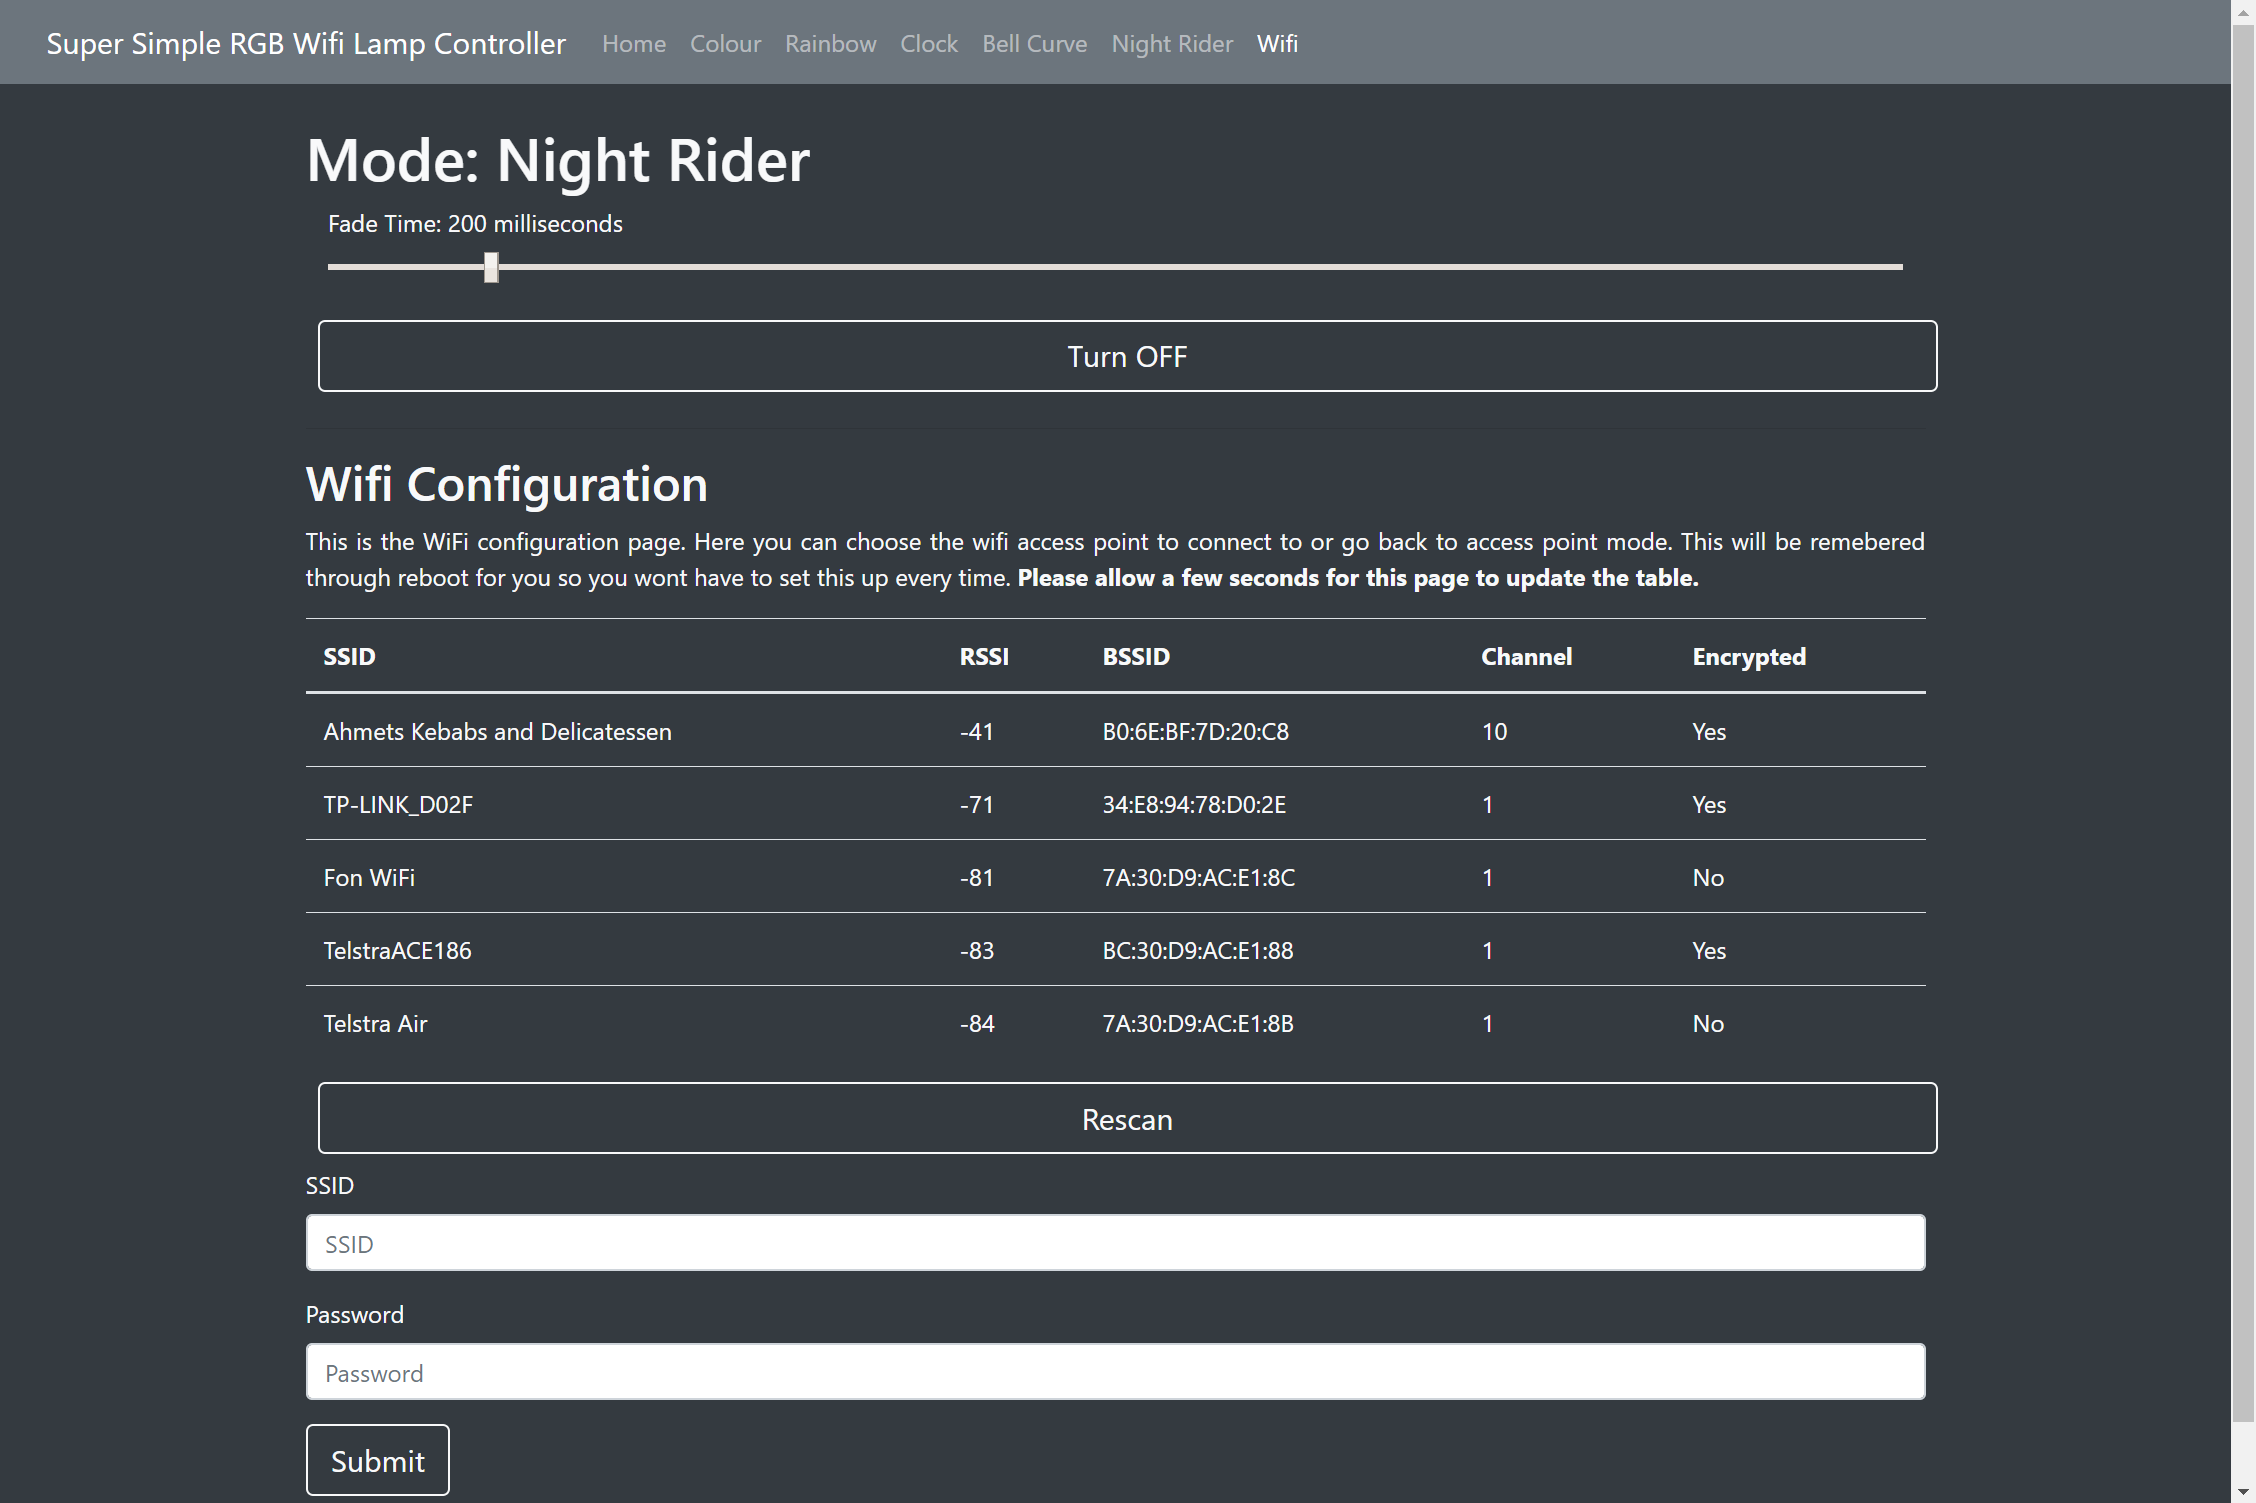Click the Wifi configuration icon
The height and width of the screenshot is (1503, 2256).
pos(1278,42)
